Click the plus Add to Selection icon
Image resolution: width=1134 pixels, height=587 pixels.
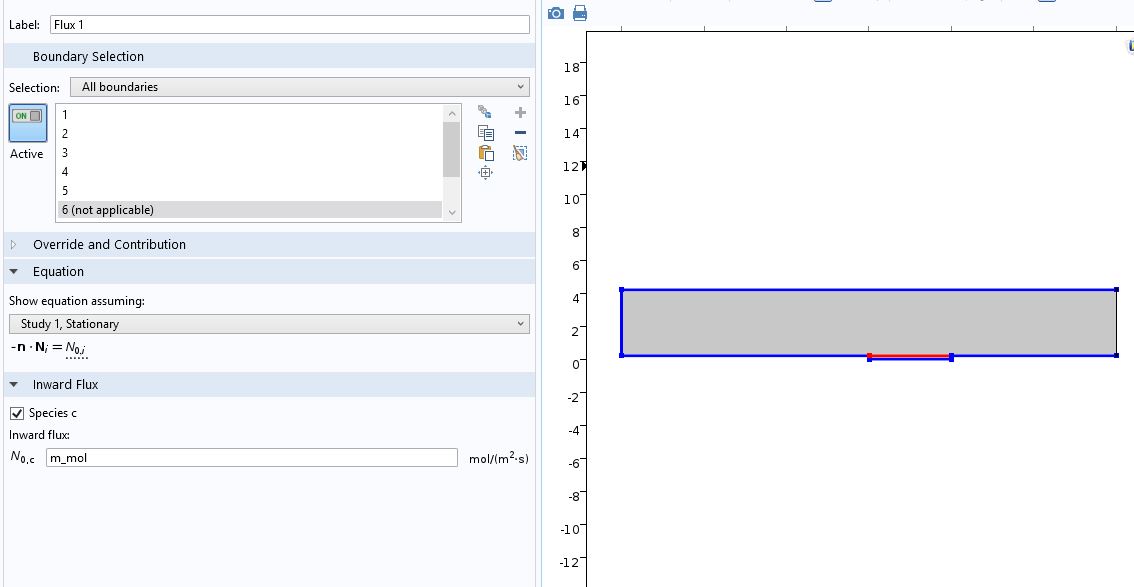pos(520,113)
